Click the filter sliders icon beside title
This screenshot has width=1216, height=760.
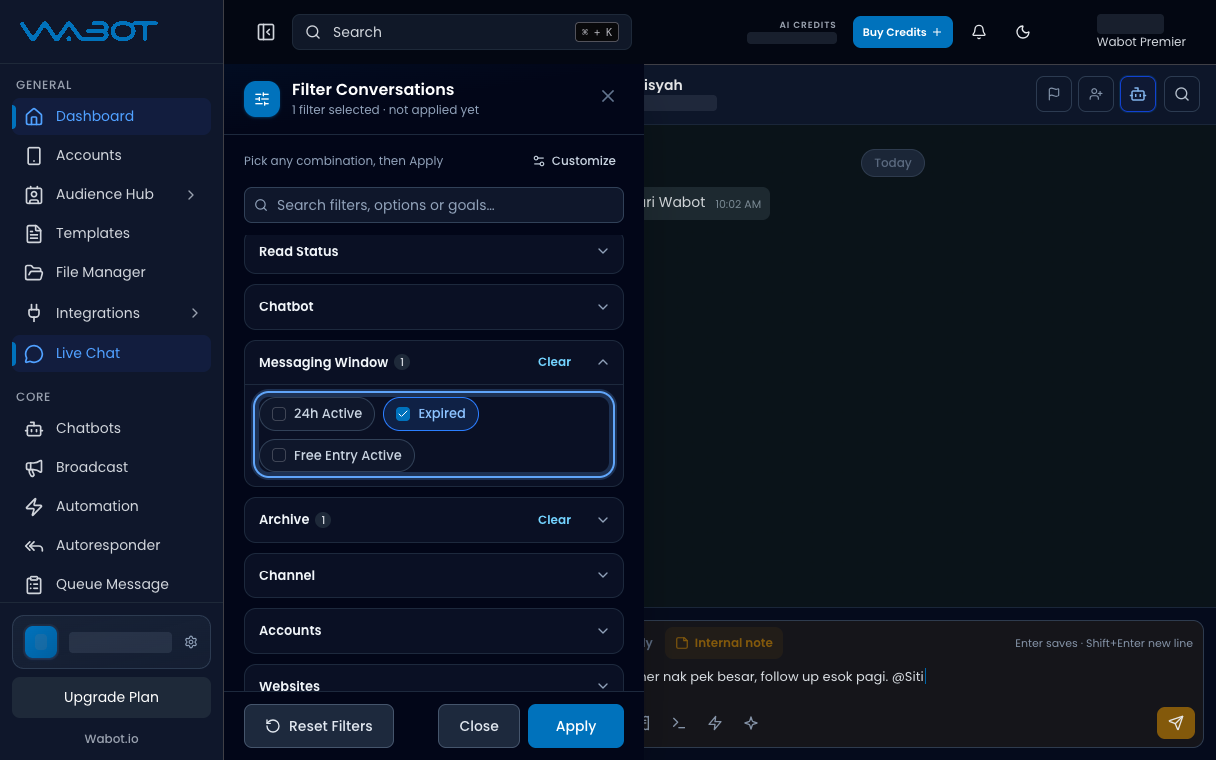(x=262, y=99)
